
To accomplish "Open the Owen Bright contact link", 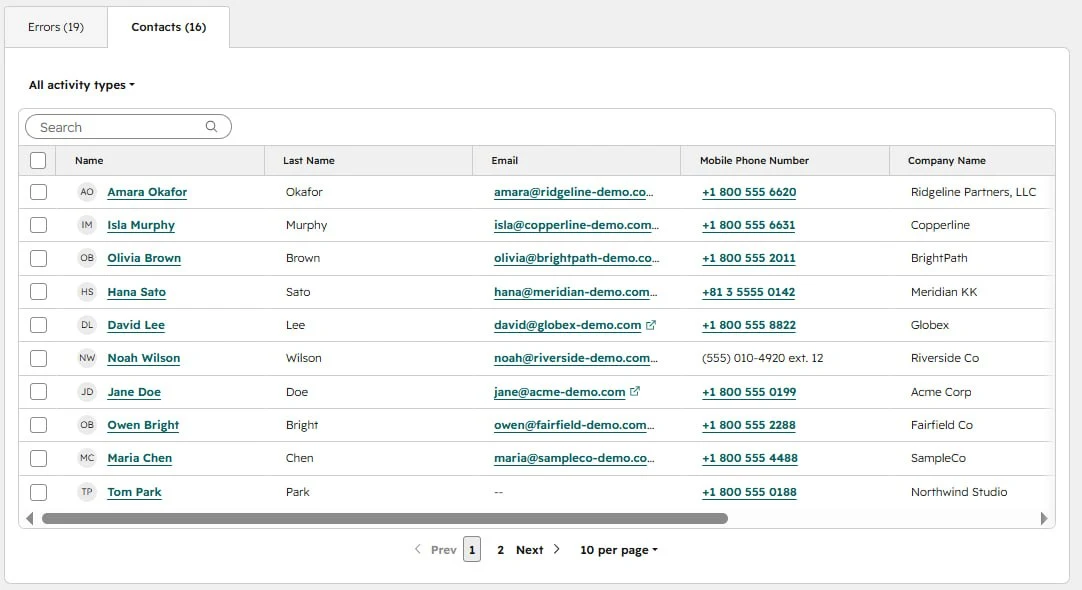I will pos(143,425).
